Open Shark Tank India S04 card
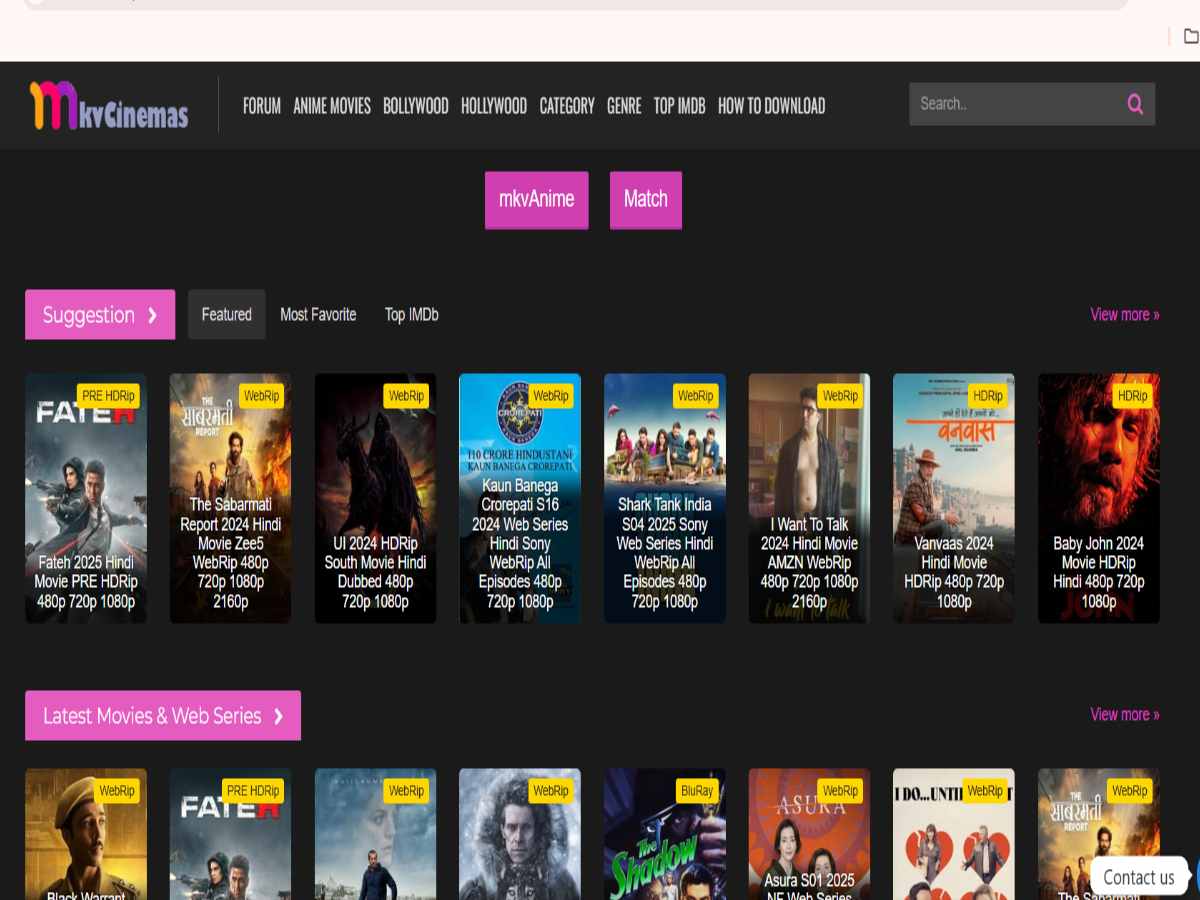 click(665, 499)
